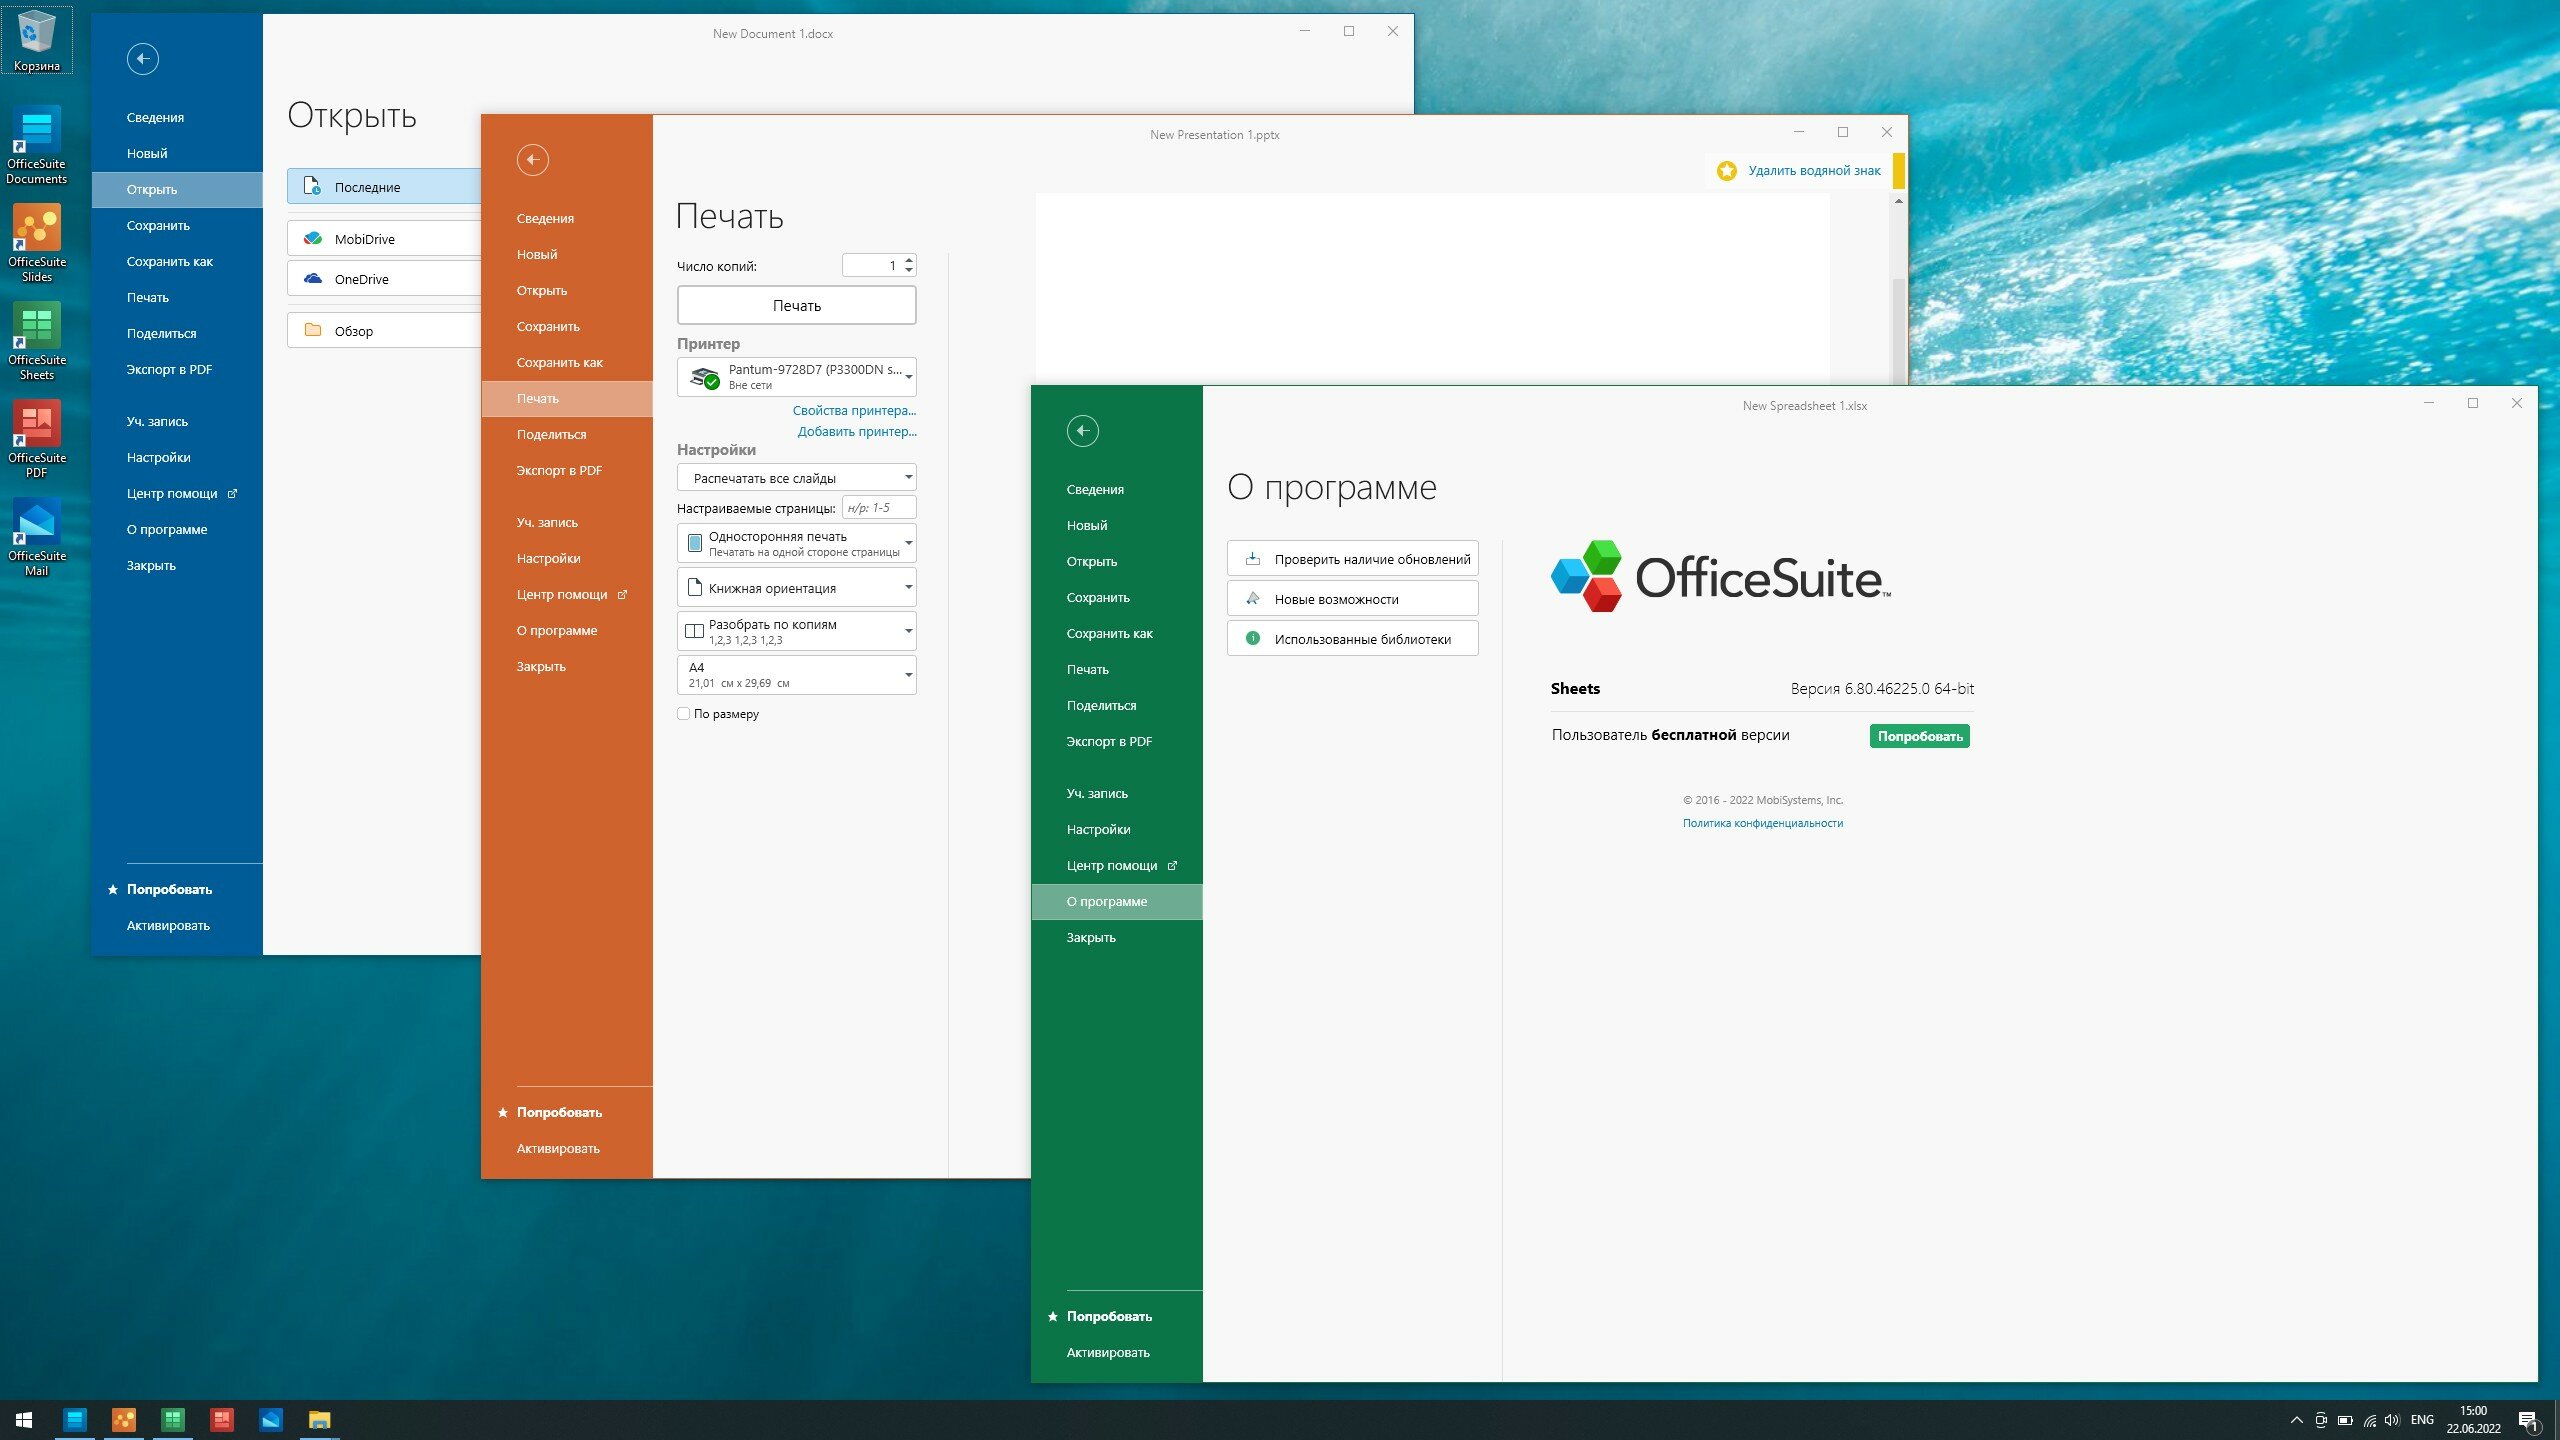Click the Pantum printer status icon
The width and height of the screenshot is (2560, 1440).
(x=705, y=377)
